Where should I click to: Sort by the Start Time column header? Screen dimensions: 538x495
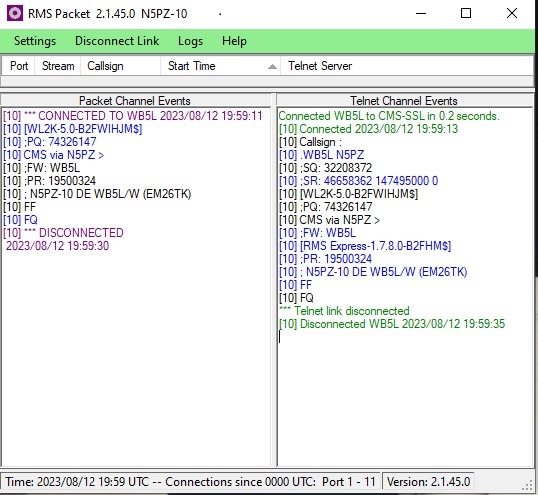pyautogui.click(x=221, y=66)
